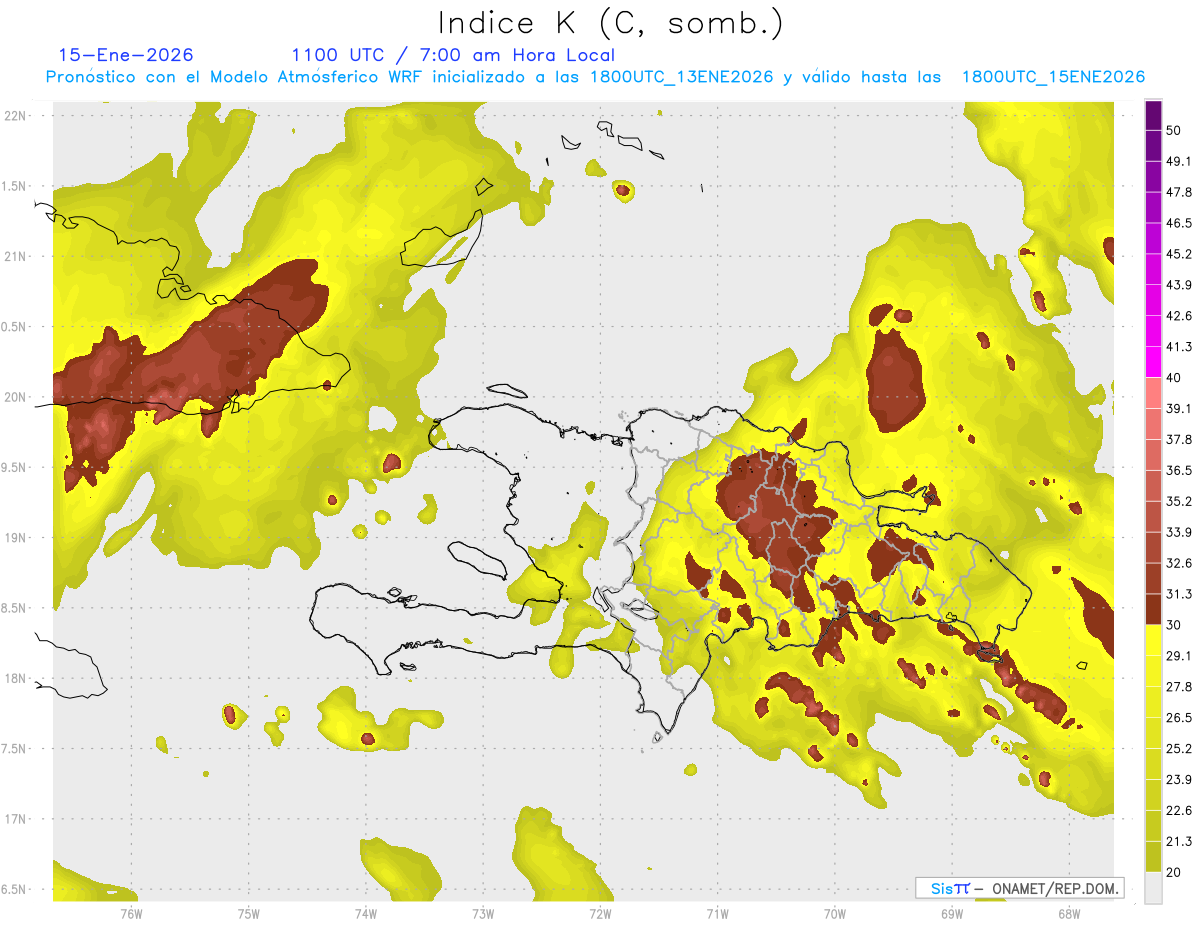Click color scale value '32.6'
Image resolution: width=1200 pixels, height=927 pixels.
click(x=1179, y=563)
